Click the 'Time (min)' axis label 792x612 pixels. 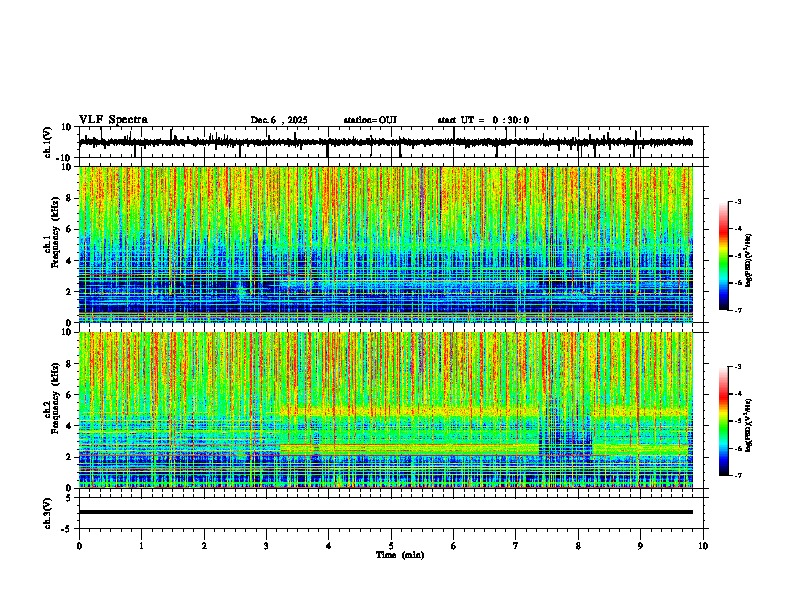[400, 555]
